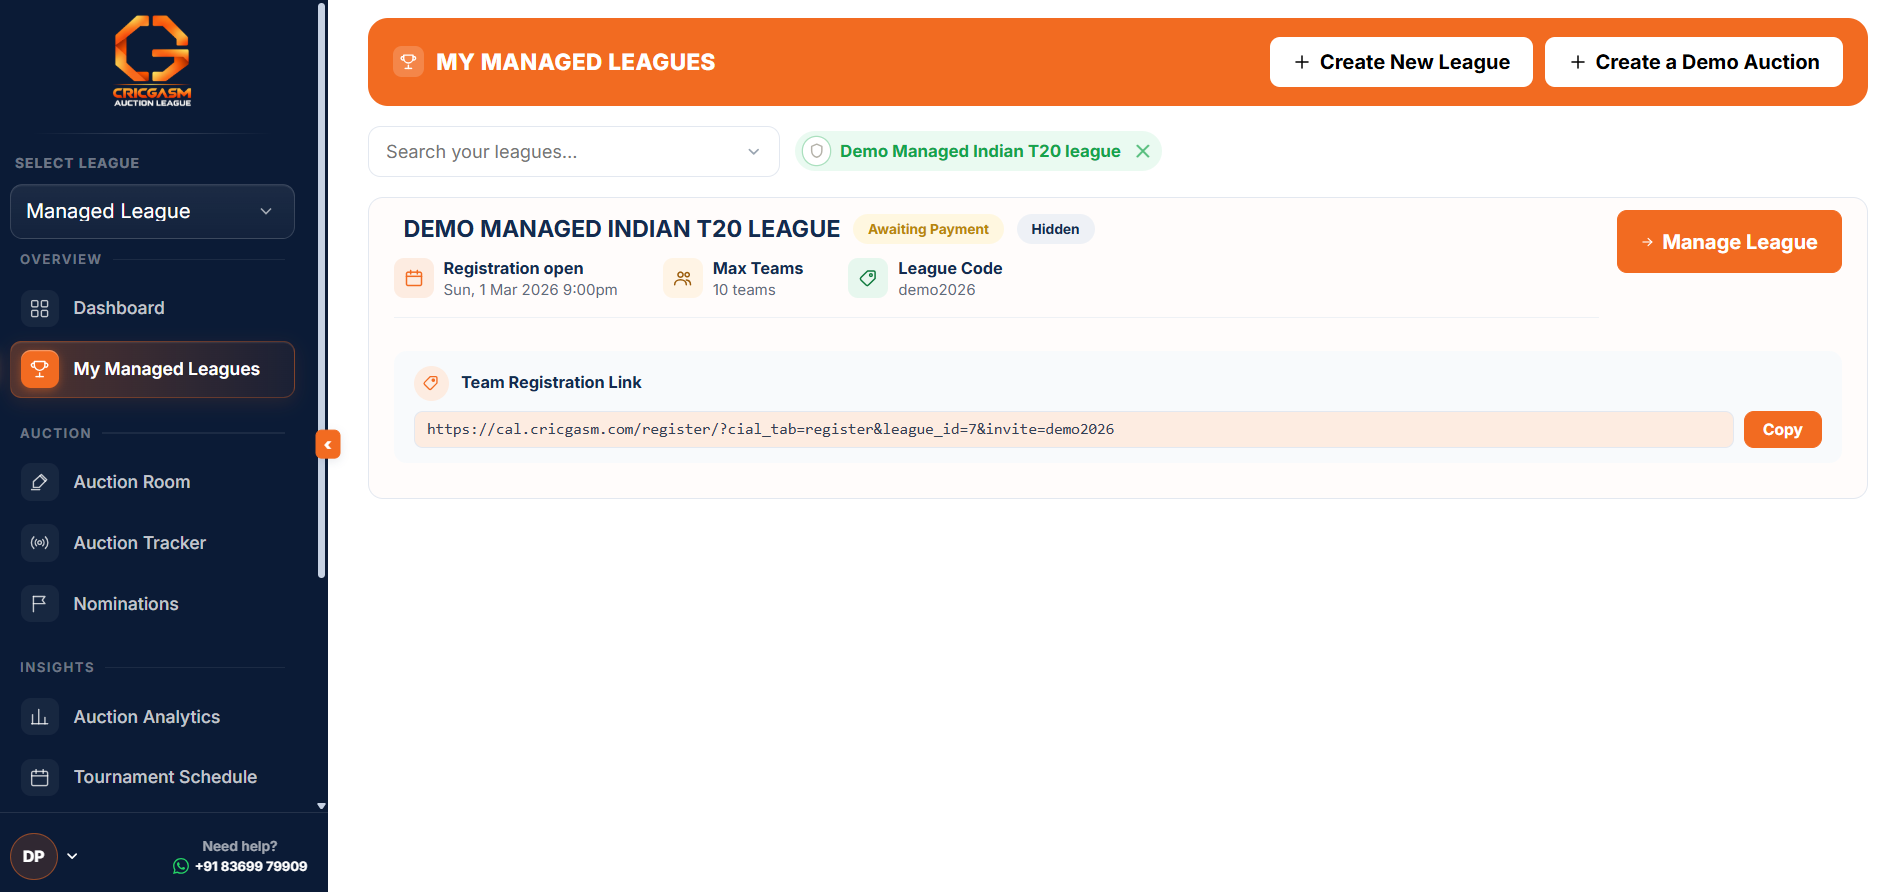This screenshot has width=1886, height=892.
Task: Click the Auction Analytics chart icon
Action: (x=40, y=717)
